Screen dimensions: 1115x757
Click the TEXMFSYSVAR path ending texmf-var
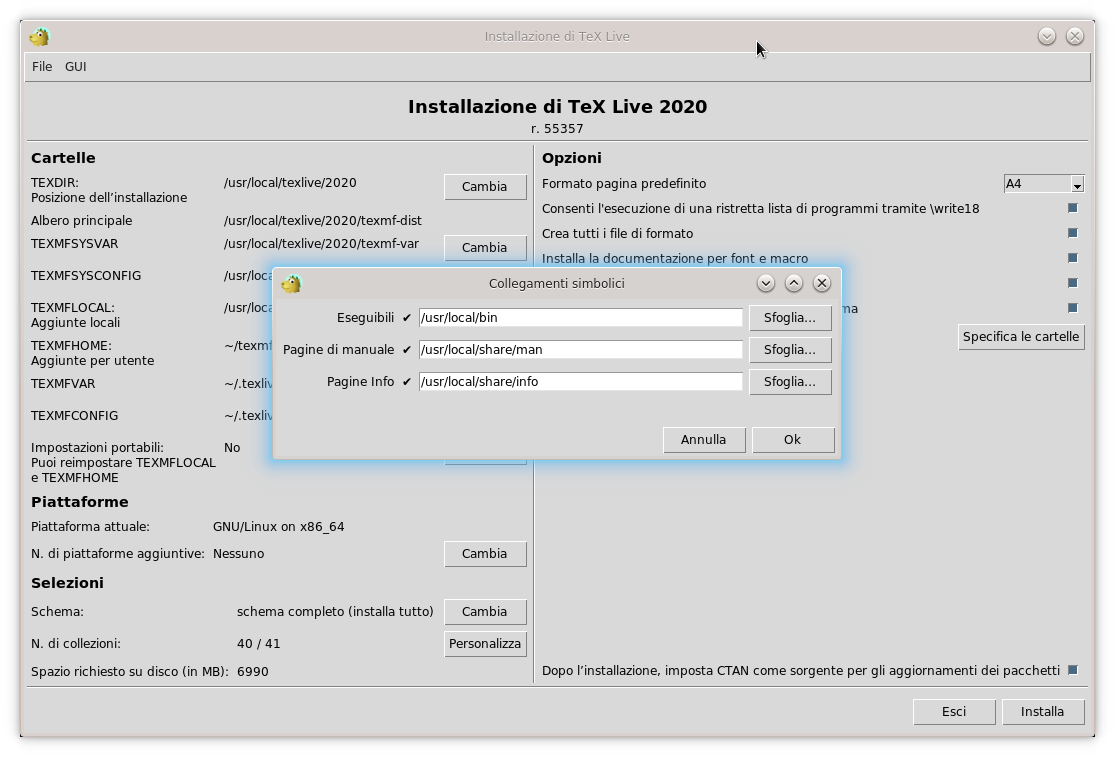pos(321,244)
